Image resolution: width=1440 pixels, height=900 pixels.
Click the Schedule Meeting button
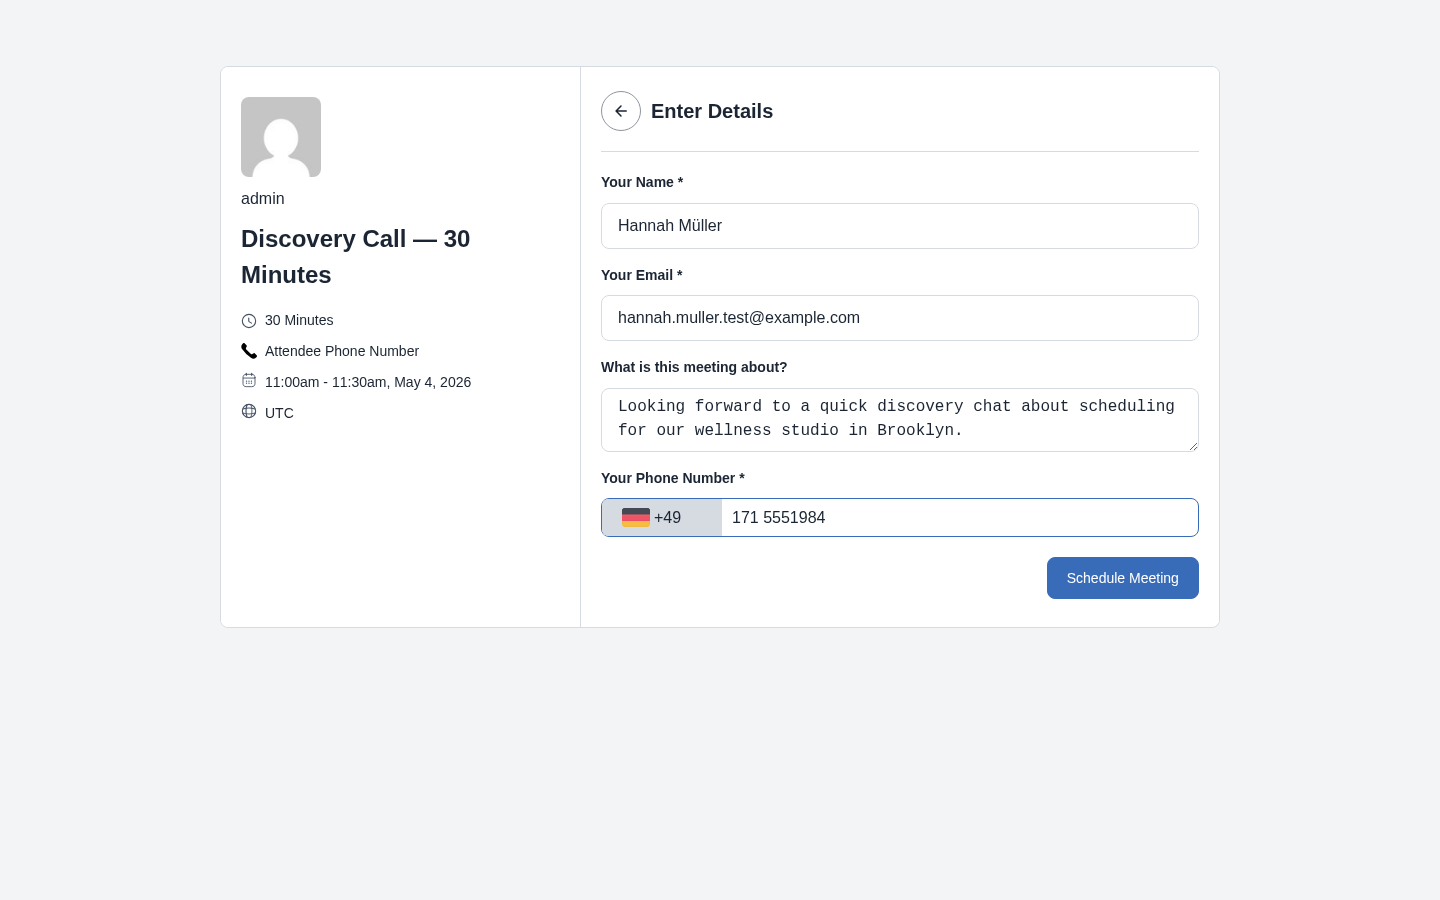click(1123, 578)
